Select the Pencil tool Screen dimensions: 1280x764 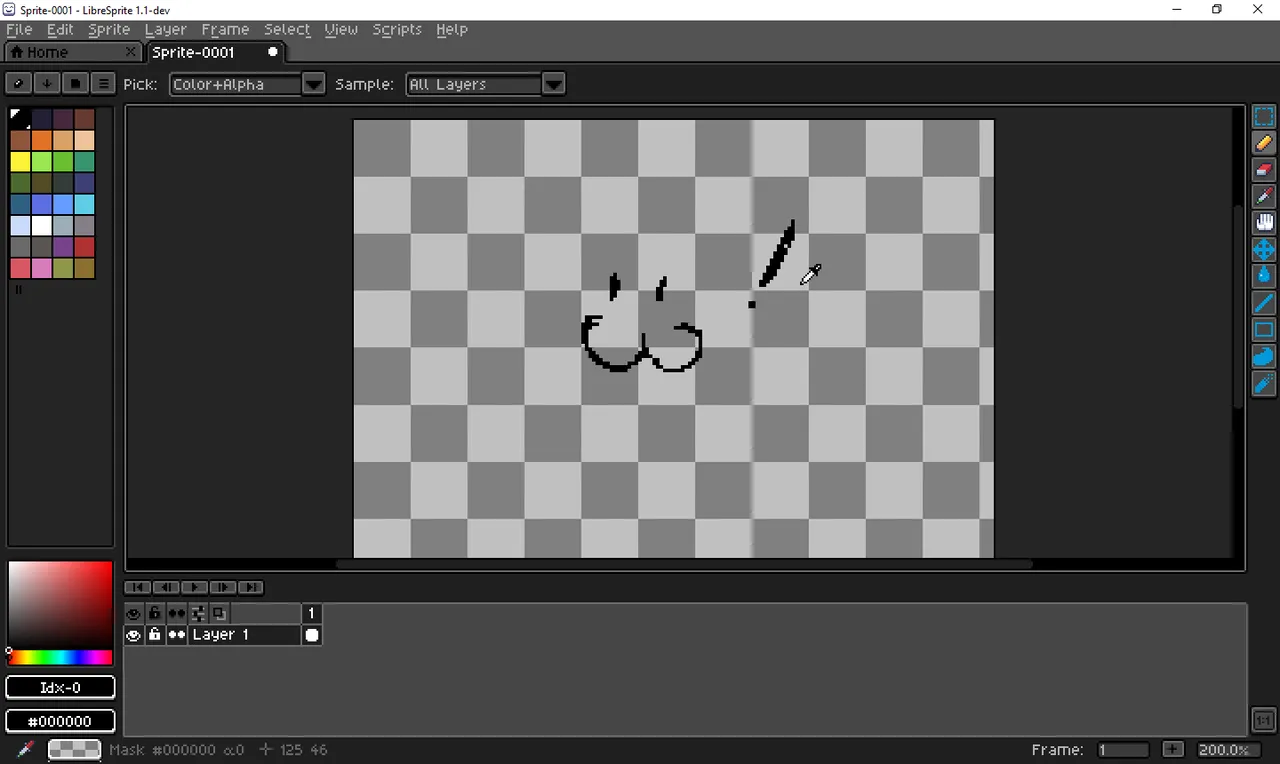tap(1264, 143)
